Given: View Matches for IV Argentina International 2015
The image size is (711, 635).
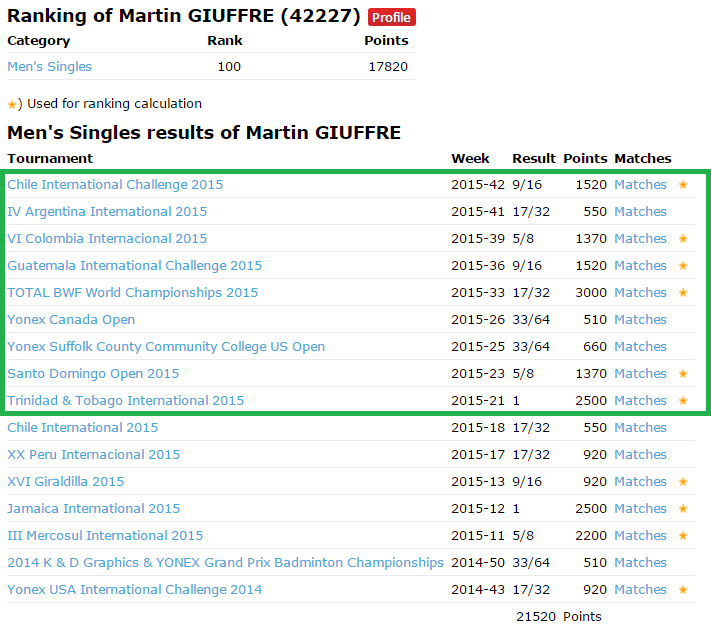Looking at the screenshot, I should tap(640, 211).
